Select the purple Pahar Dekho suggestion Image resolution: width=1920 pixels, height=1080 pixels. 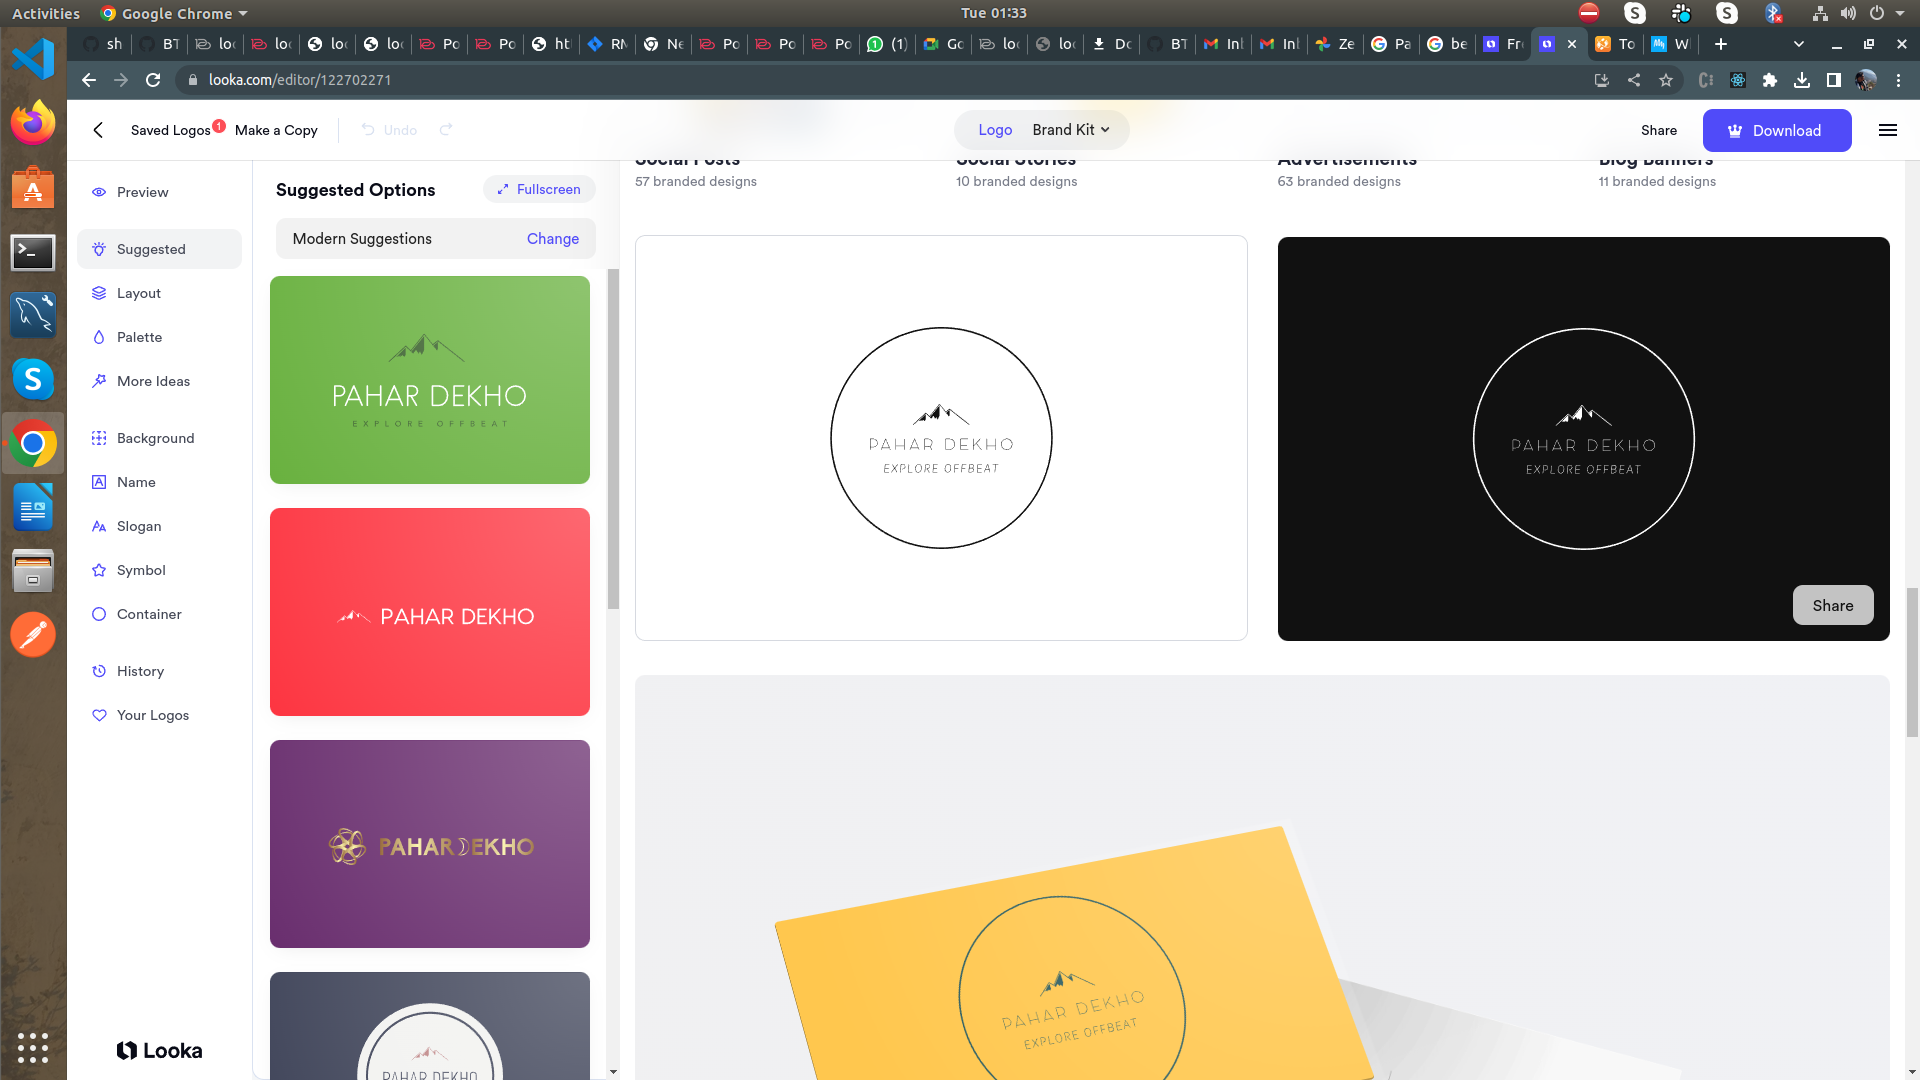coord(430,844)
